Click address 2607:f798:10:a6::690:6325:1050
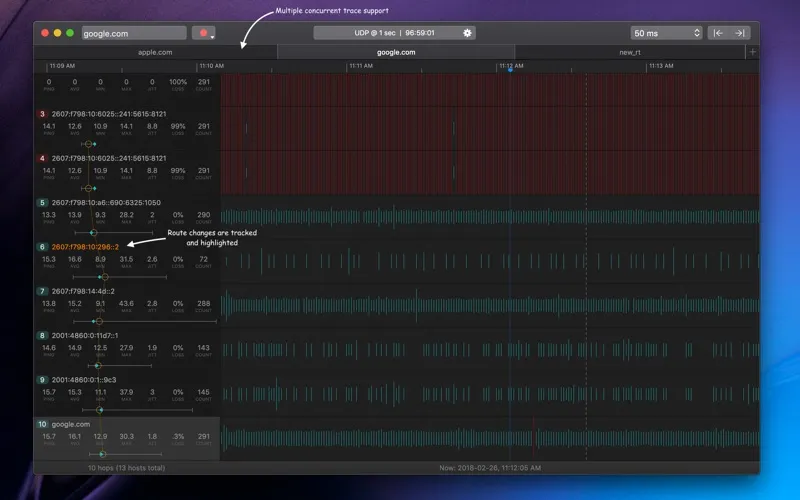 pos(106,203)
